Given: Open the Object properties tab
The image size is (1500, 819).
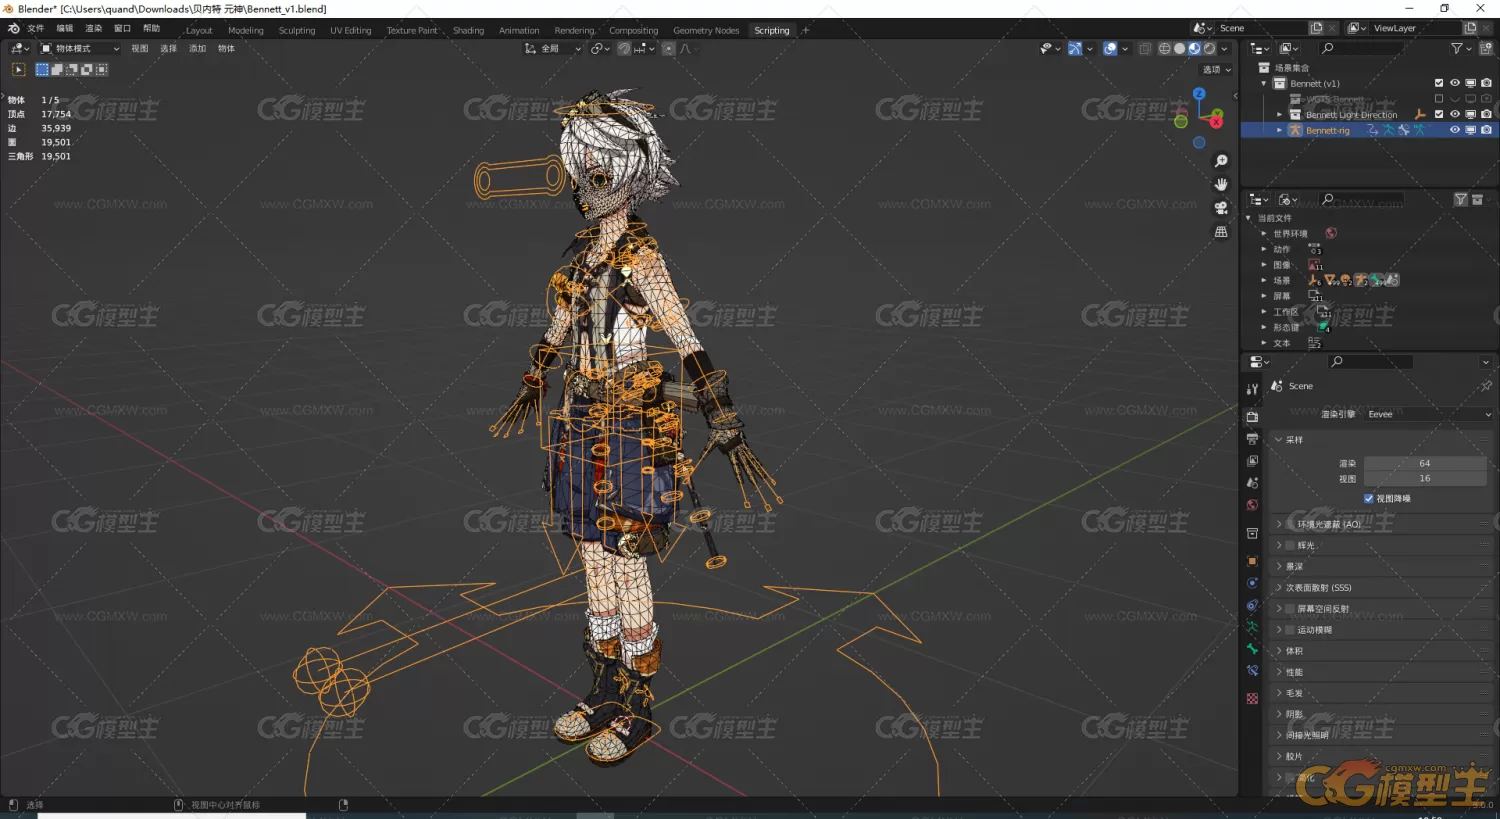Looking at the screenshot, I should pos(1252,561).
